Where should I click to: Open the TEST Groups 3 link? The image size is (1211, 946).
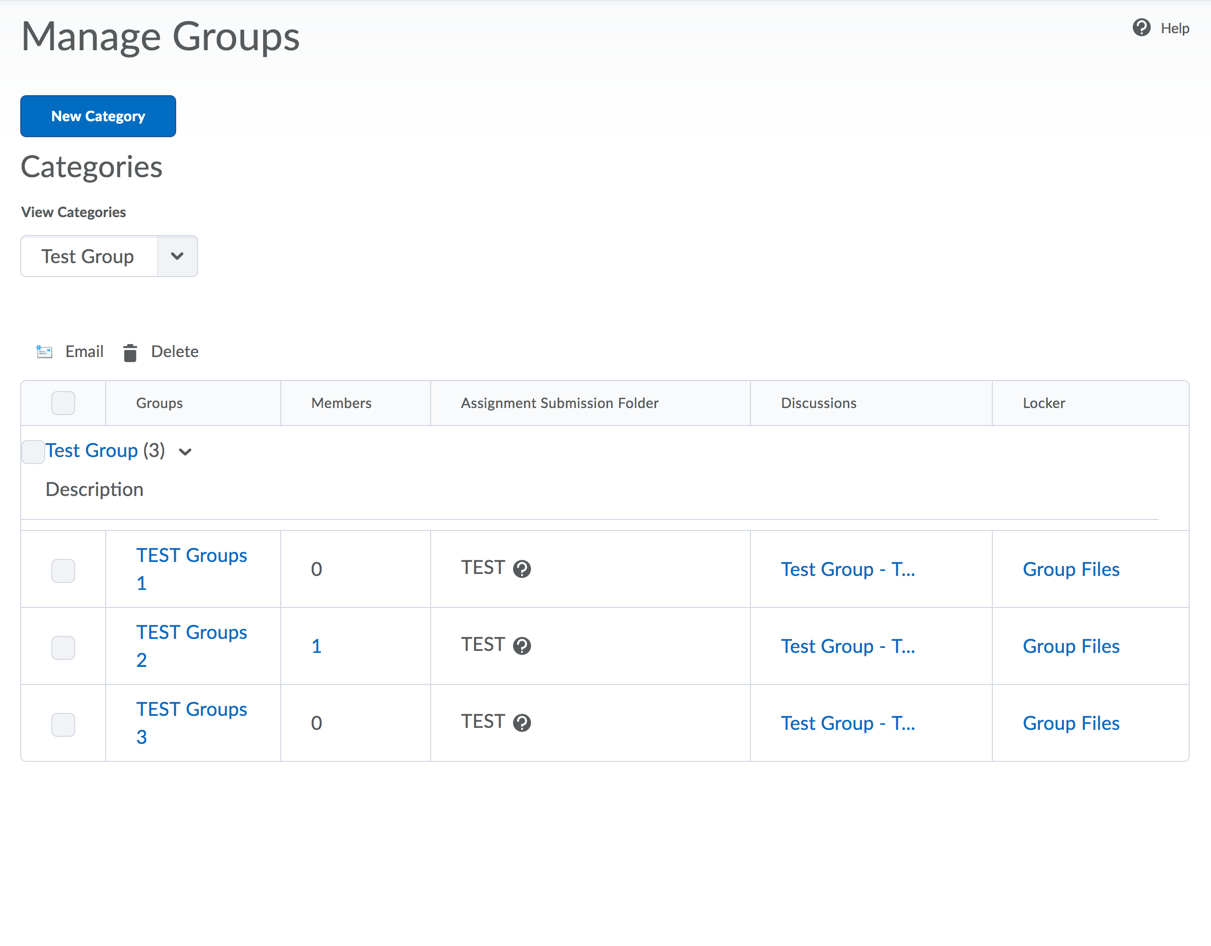191,723
